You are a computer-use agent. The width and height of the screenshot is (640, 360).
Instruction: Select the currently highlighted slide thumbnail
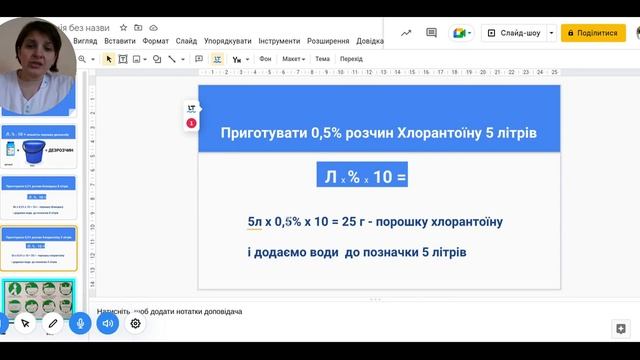39,249
